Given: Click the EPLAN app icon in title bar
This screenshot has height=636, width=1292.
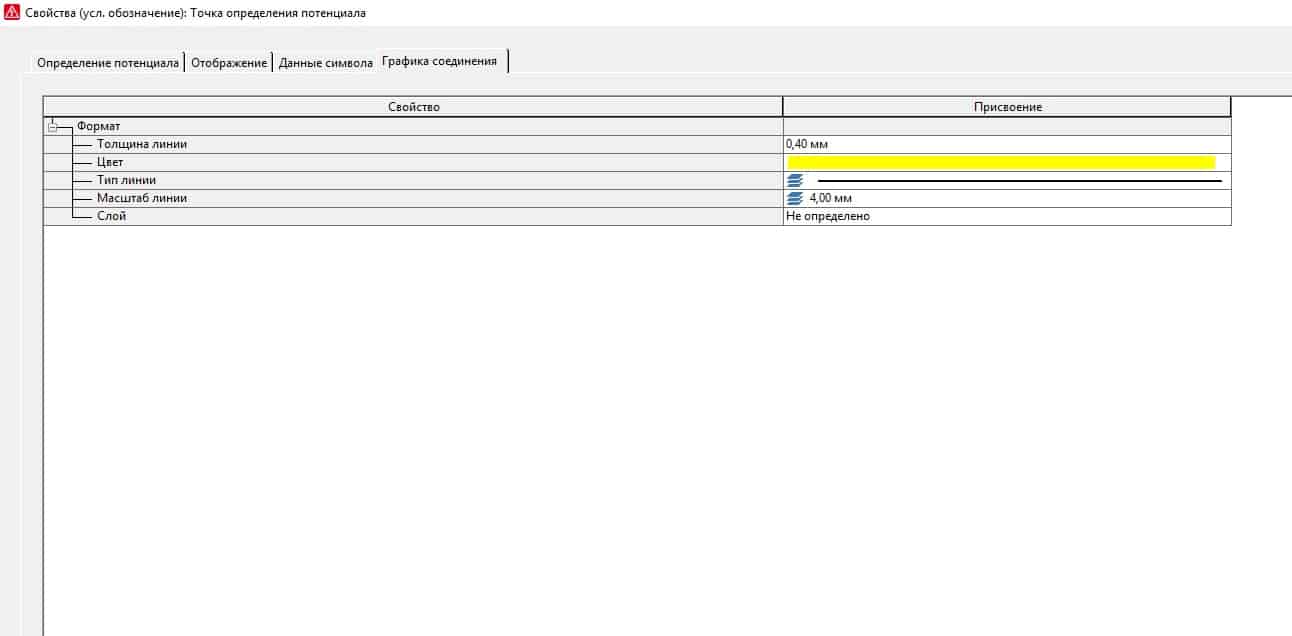Looking at the screenshot, I should (x=13, y=13).
